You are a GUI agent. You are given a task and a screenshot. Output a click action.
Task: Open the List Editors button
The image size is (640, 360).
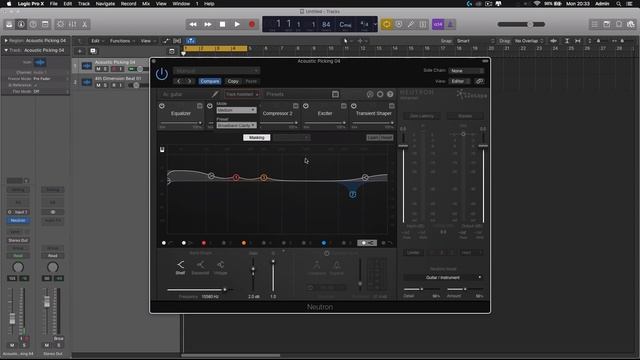[x=595, y=24]
